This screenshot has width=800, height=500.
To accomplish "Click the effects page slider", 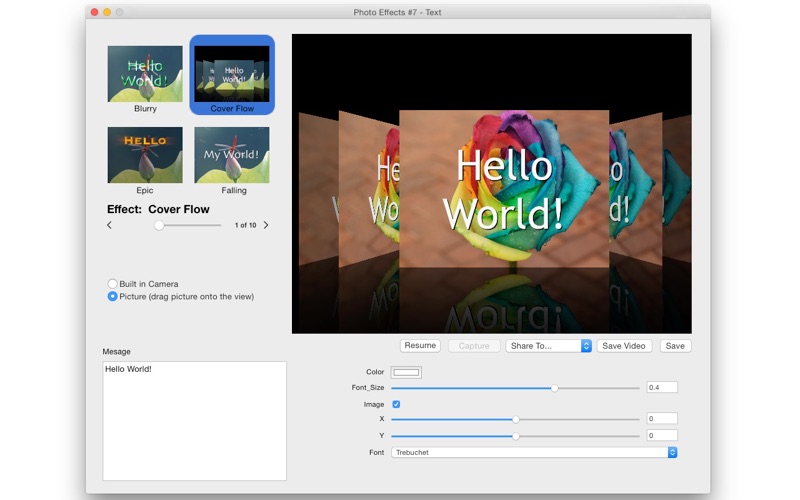I will pos(187,225).
